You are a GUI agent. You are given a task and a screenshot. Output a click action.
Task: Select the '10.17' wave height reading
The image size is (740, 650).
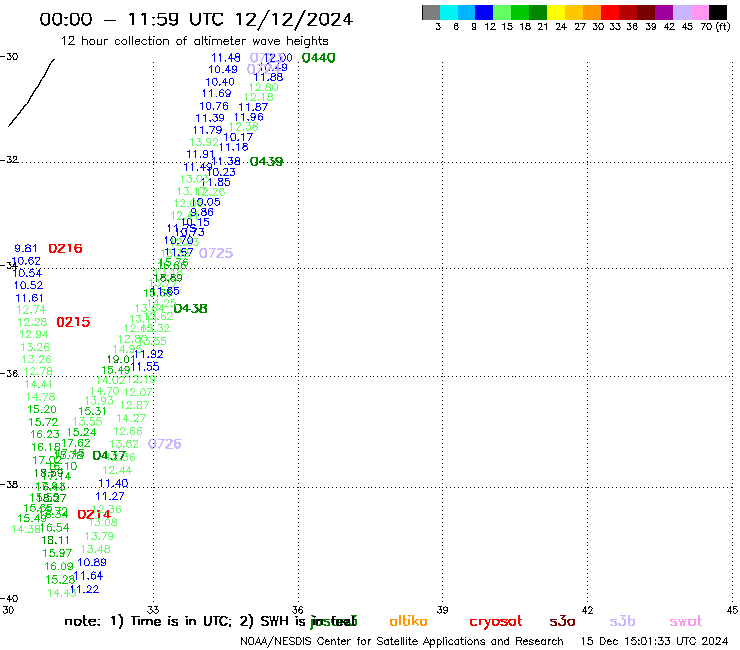(x=238, y=137)
